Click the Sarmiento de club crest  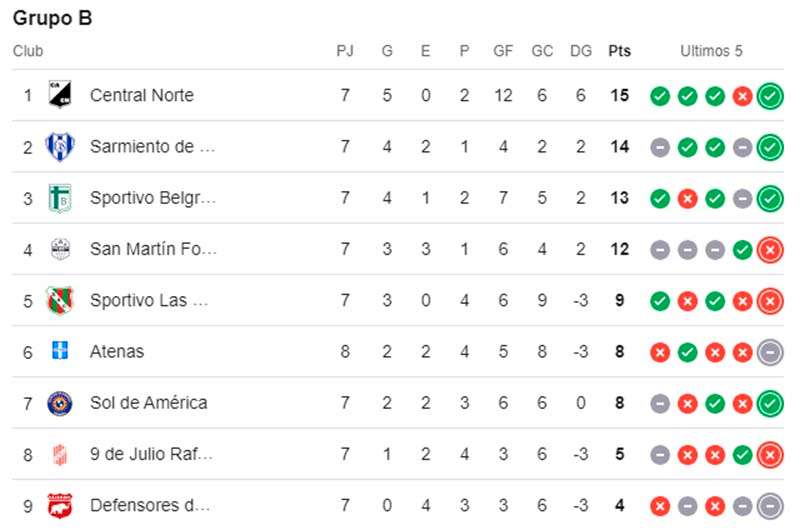coord(60,146)
